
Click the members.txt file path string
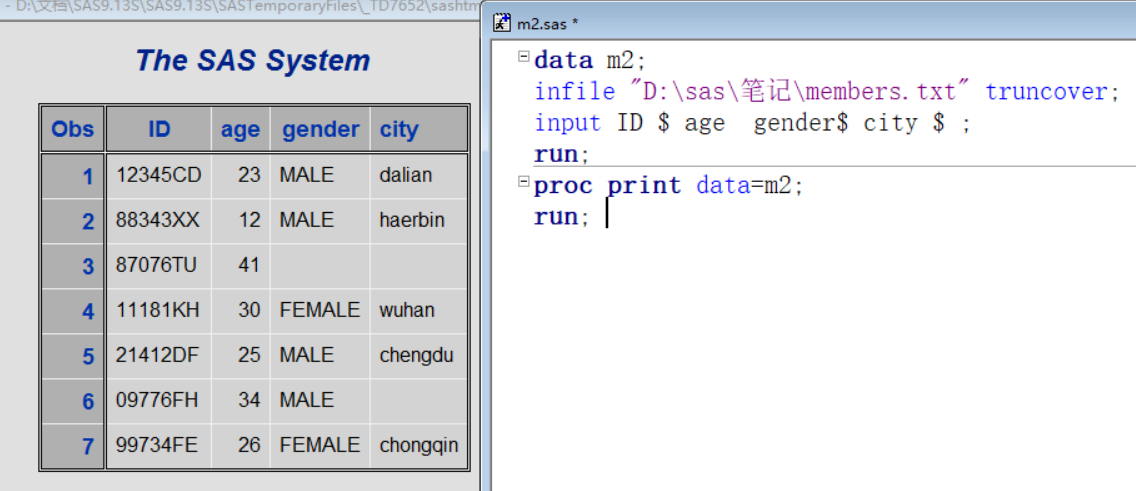click(800, 92)
